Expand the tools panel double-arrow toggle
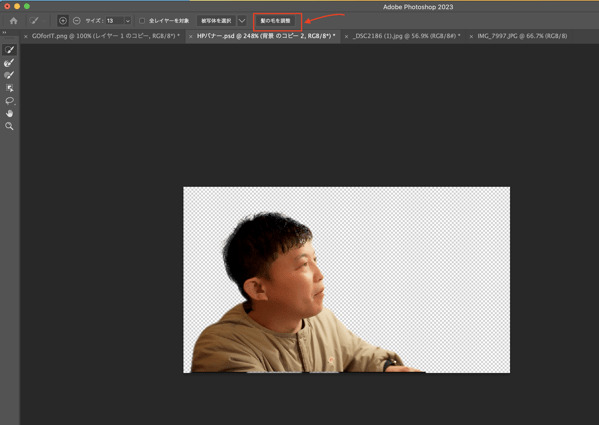This screenshot has height=425, width=599. [4, 32]
